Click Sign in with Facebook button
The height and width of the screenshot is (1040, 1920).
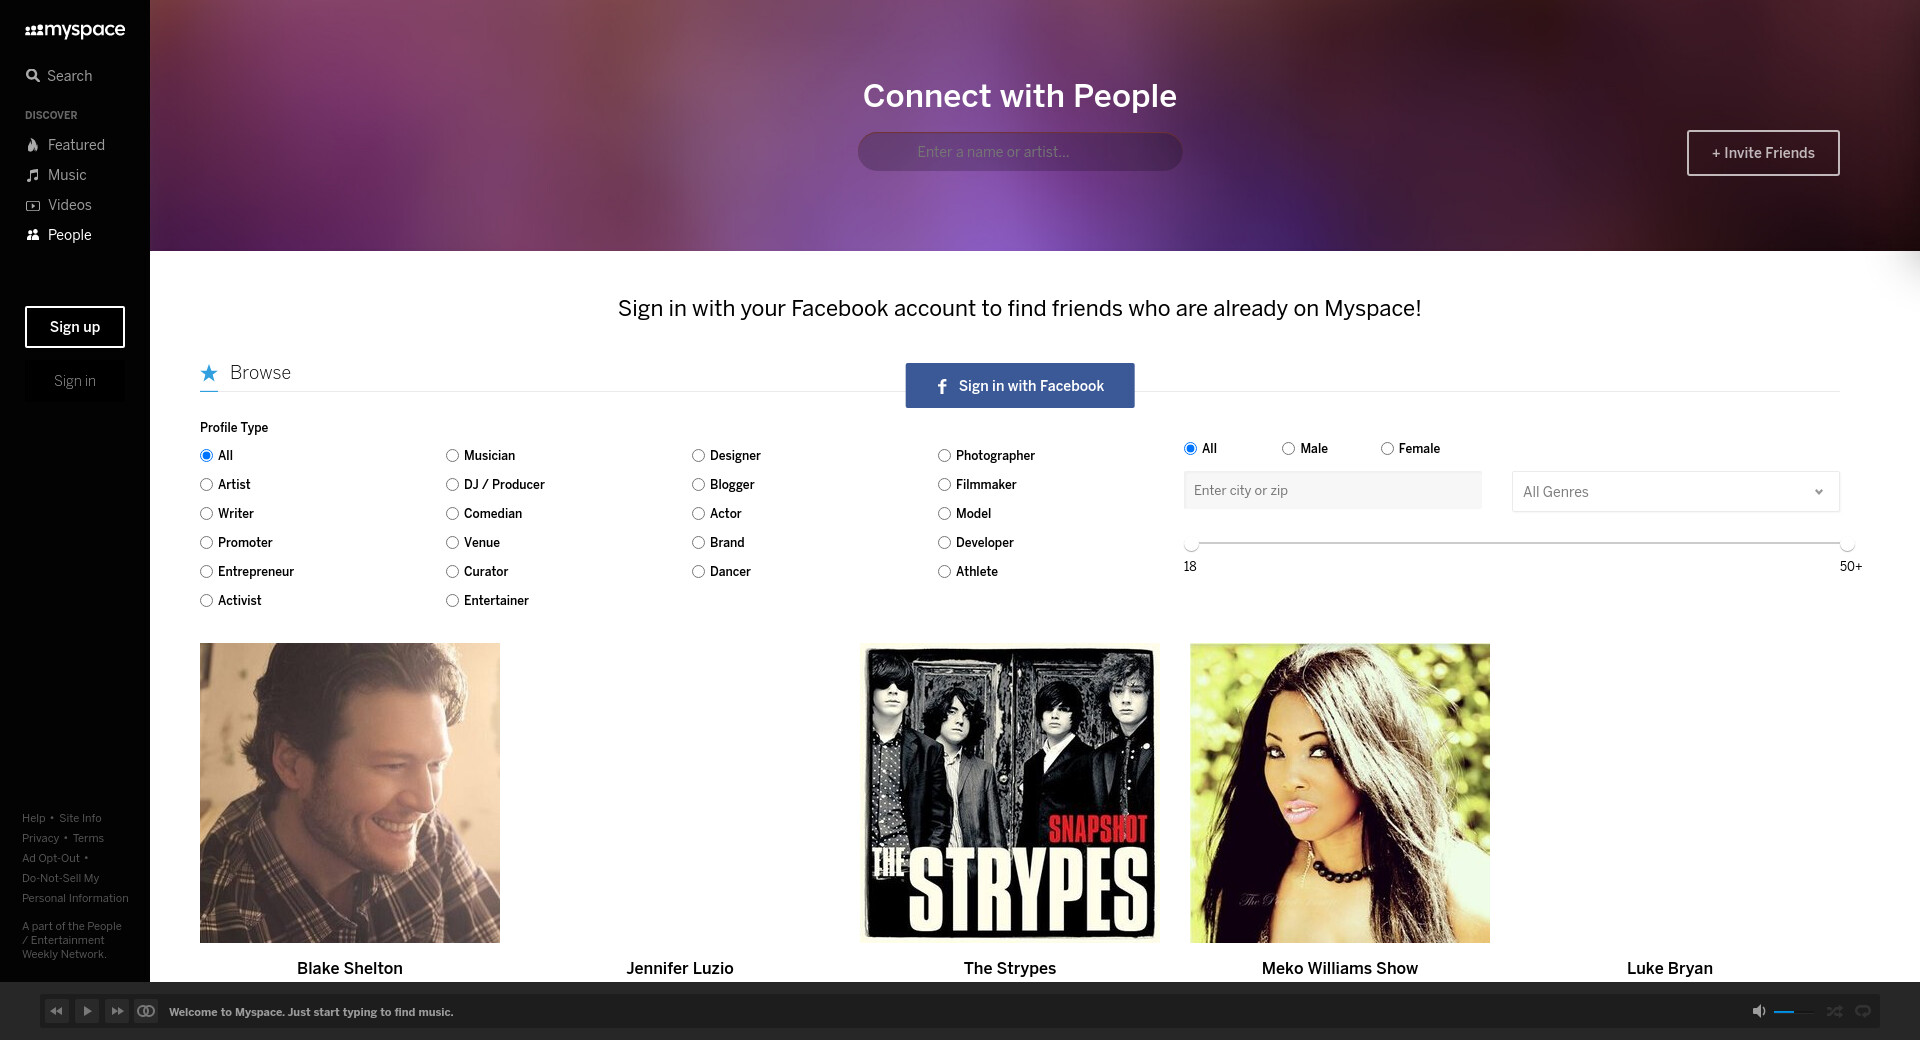coord(1020,386)
